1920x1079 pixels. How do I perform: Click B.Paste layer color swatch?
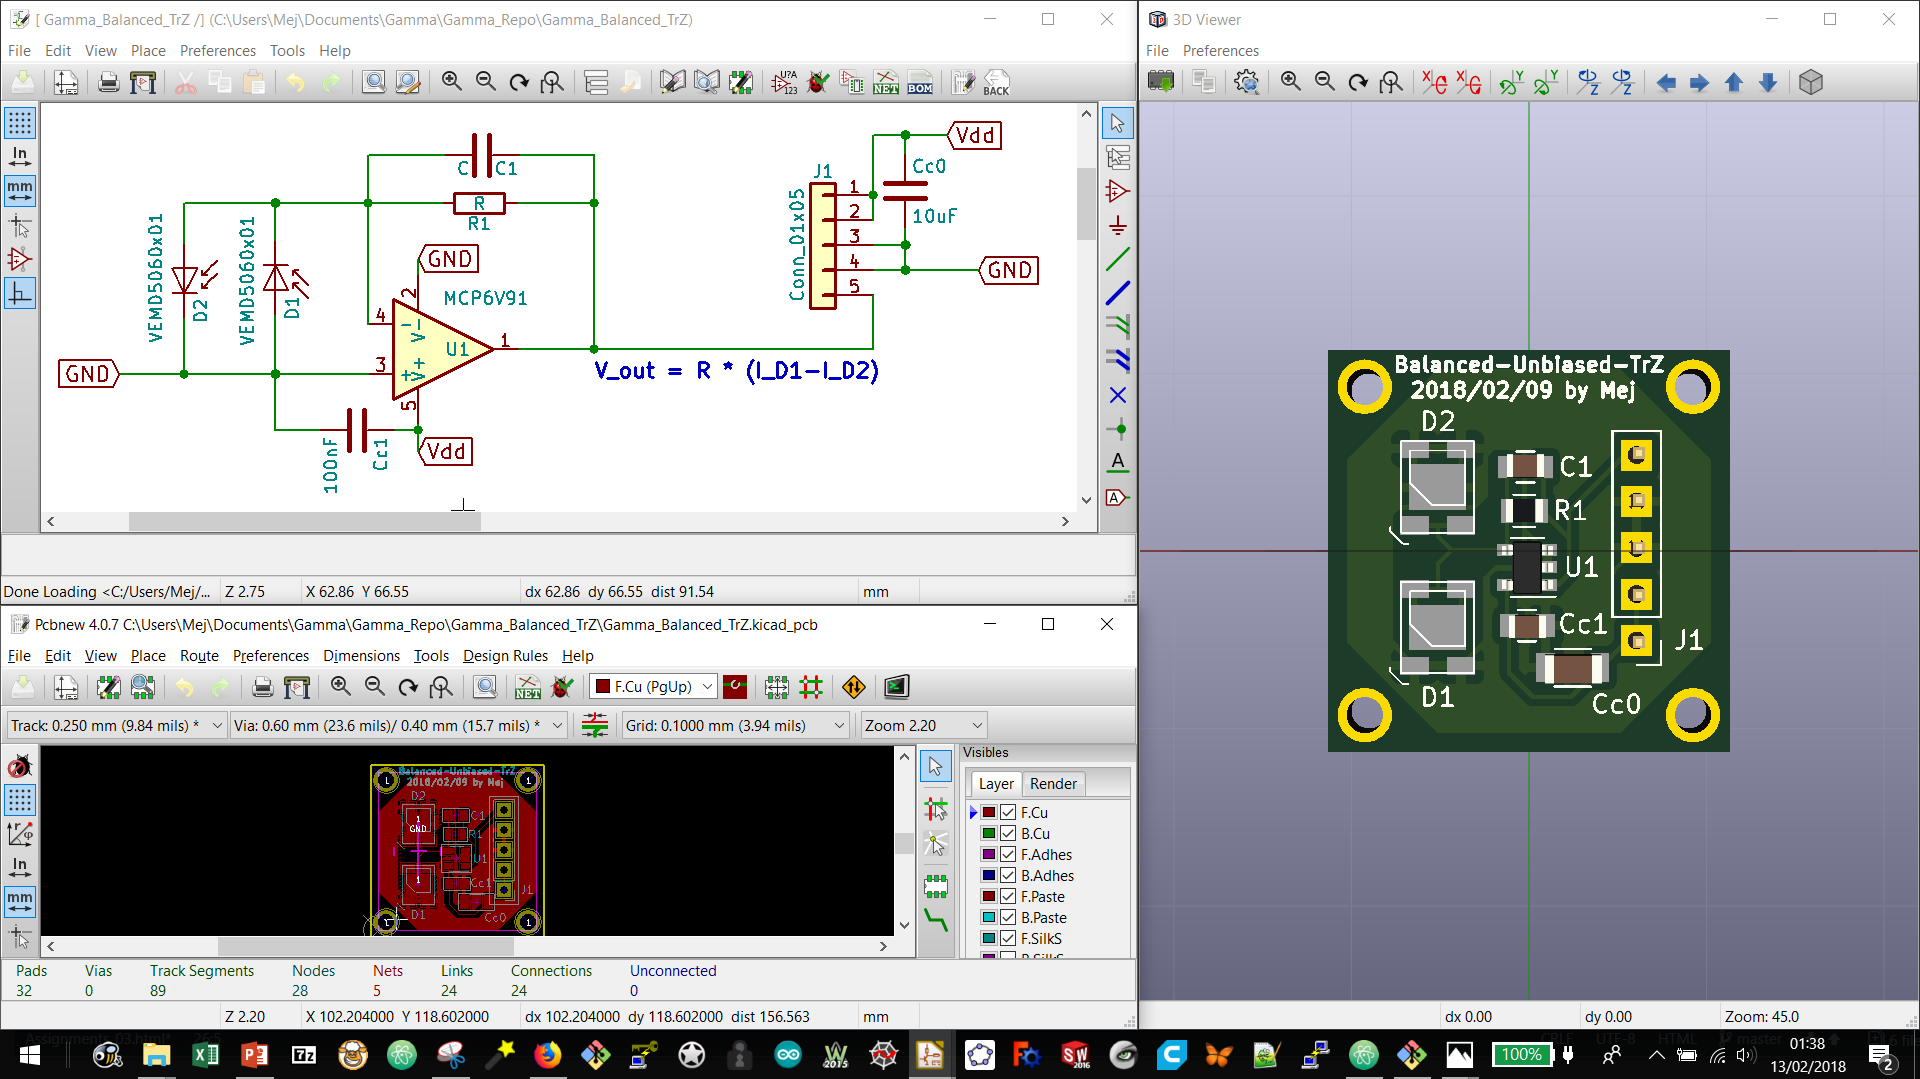pos(988,918)
